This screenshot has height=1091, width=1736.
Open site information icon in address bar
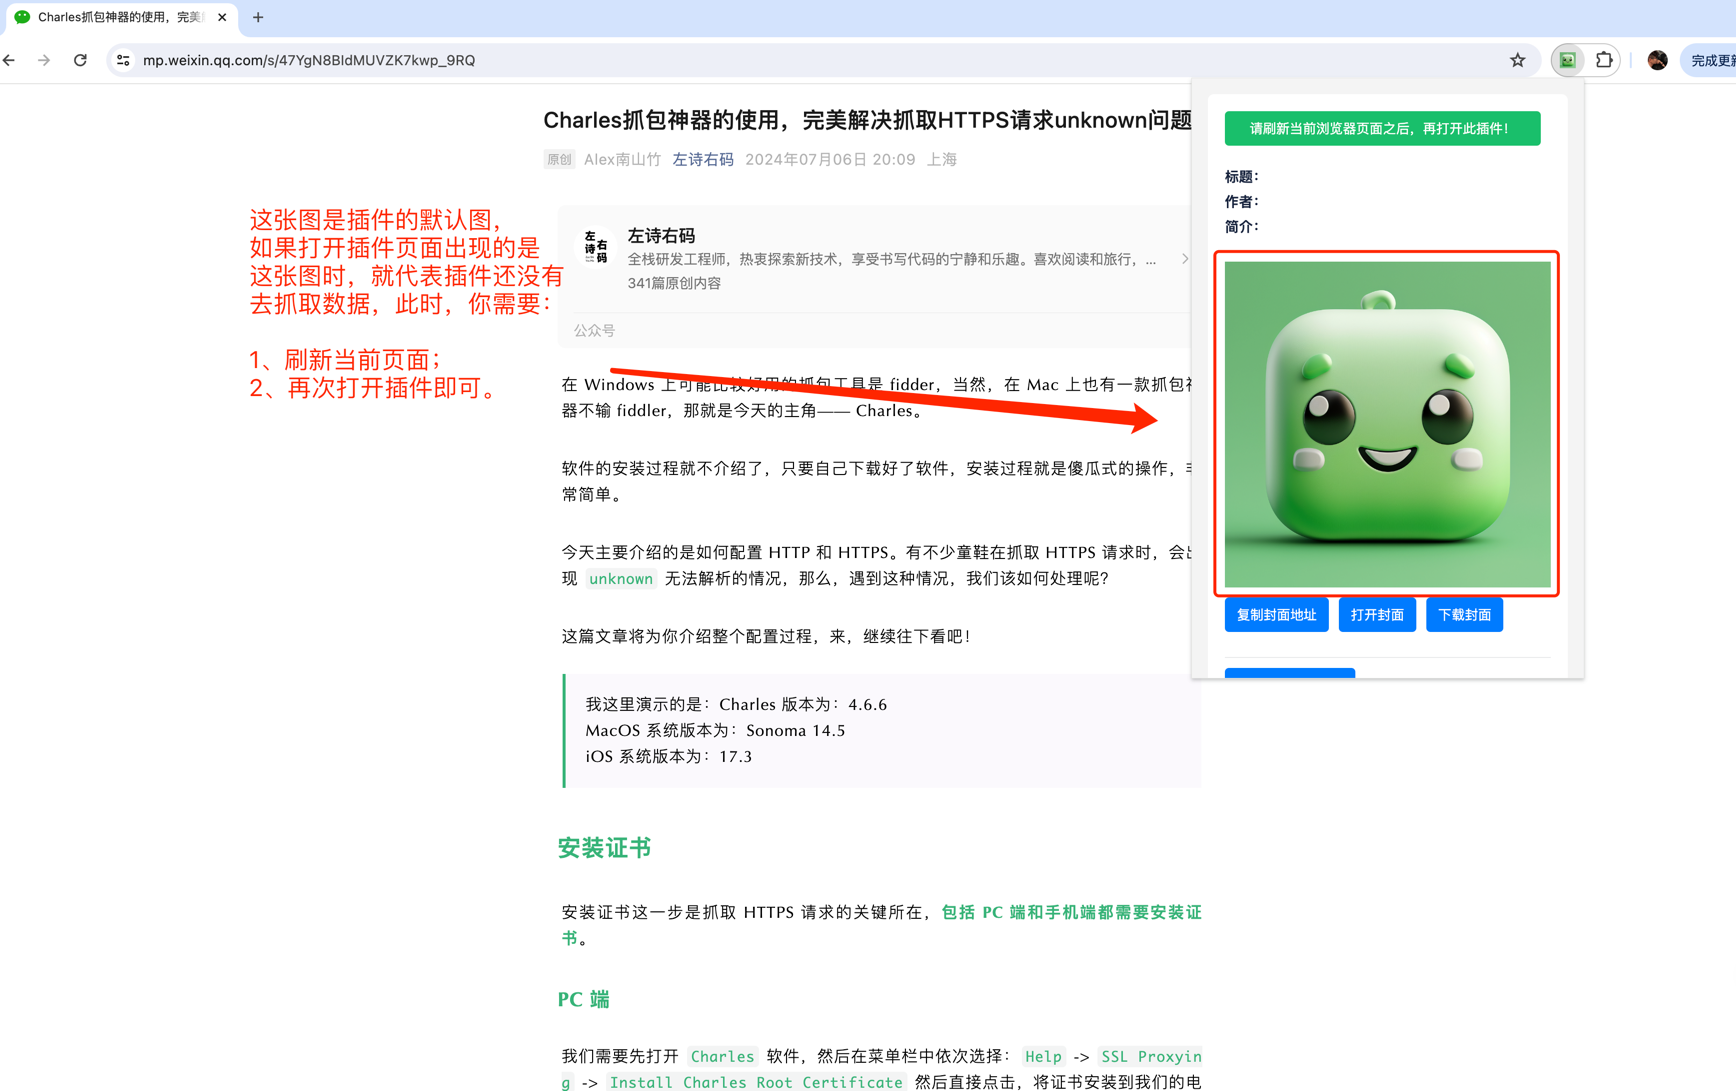click(123, 60)
